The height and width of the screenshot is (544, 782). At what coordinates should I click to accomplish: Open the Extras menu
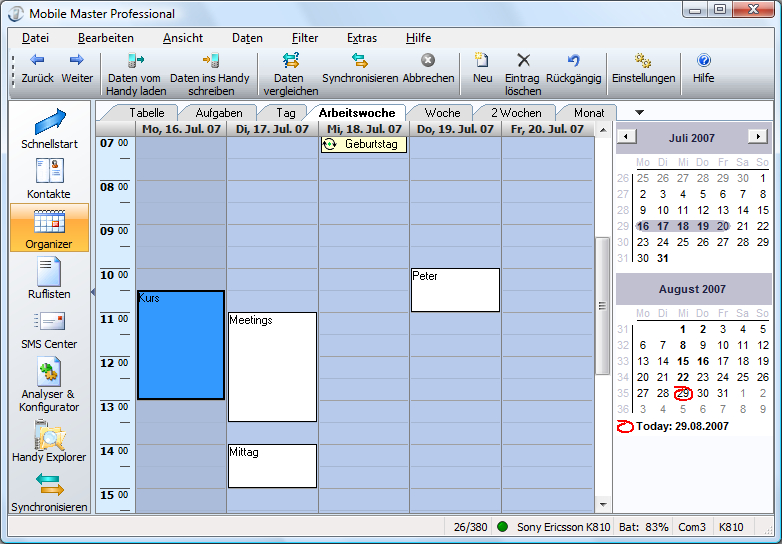362,38
